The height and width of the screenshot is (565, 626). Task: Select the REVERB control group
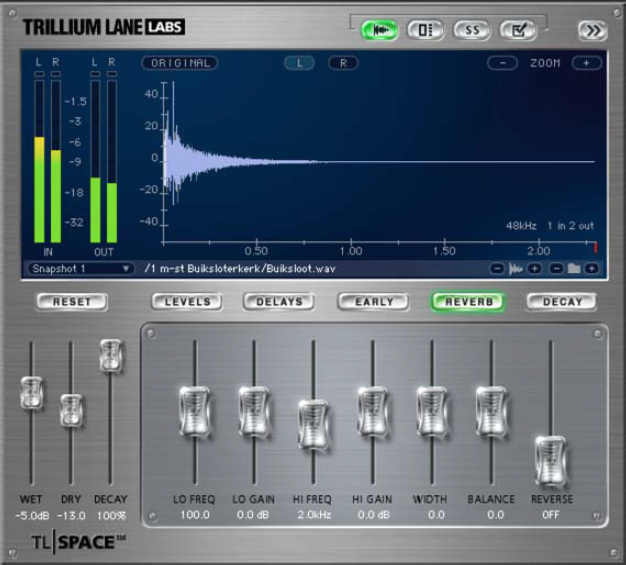click(x=469, y=302)
